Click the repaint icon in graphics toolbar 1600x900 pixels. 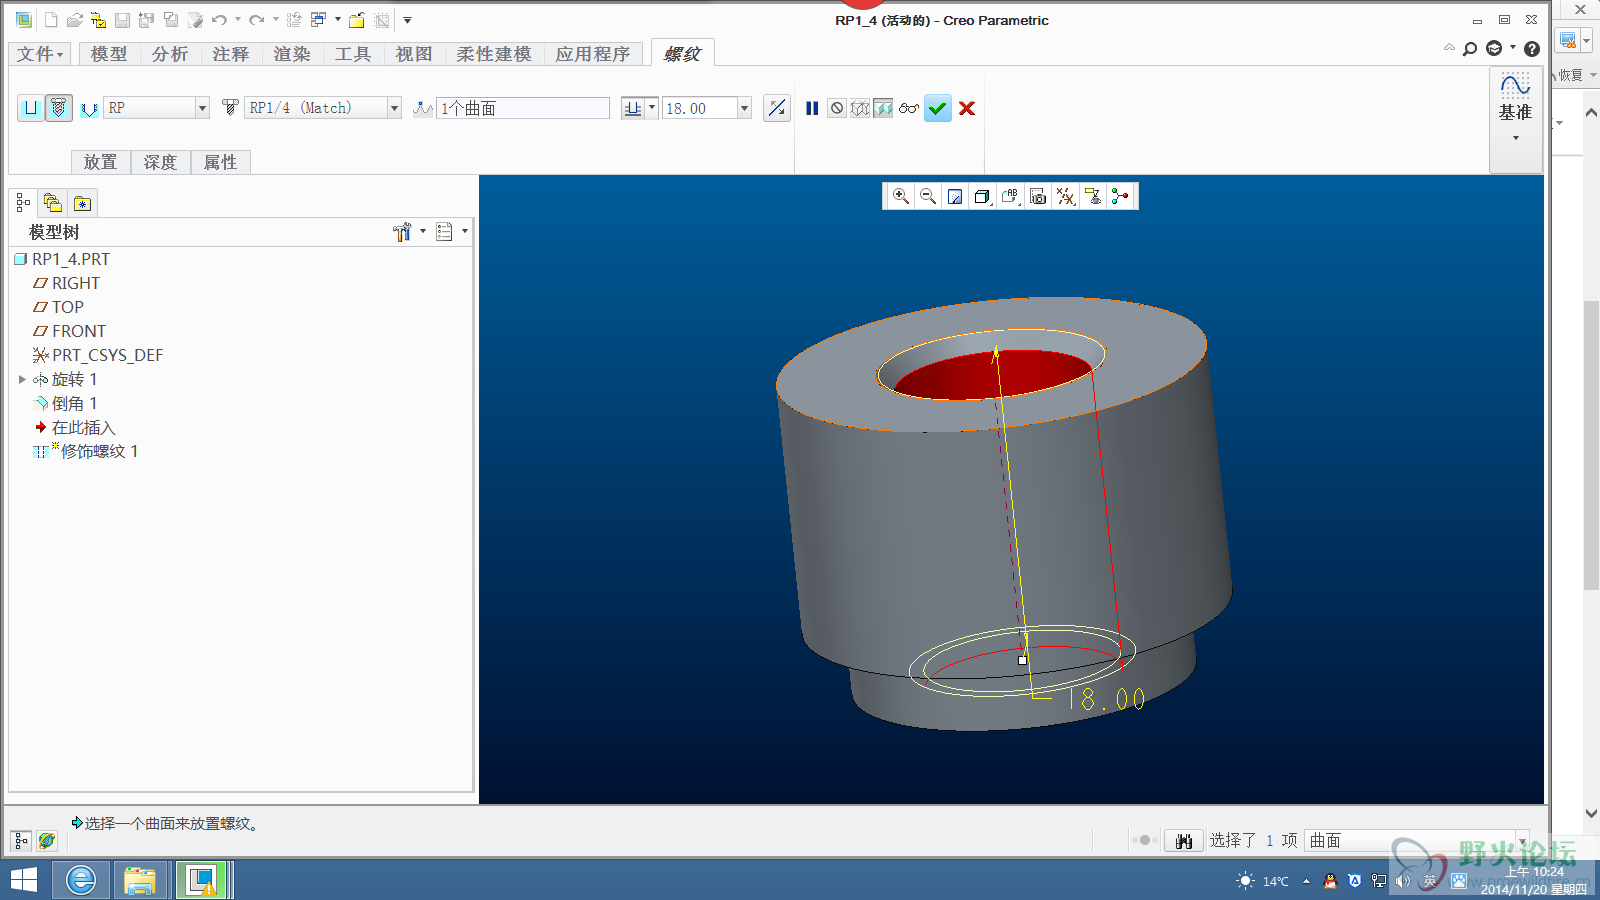point(955,196)
